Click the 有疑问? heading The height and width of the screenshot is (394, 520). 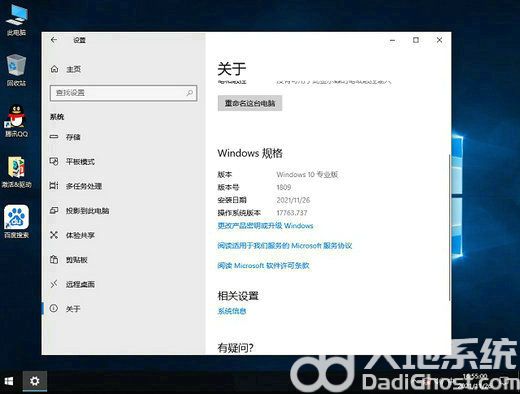[x=235, y=348]
